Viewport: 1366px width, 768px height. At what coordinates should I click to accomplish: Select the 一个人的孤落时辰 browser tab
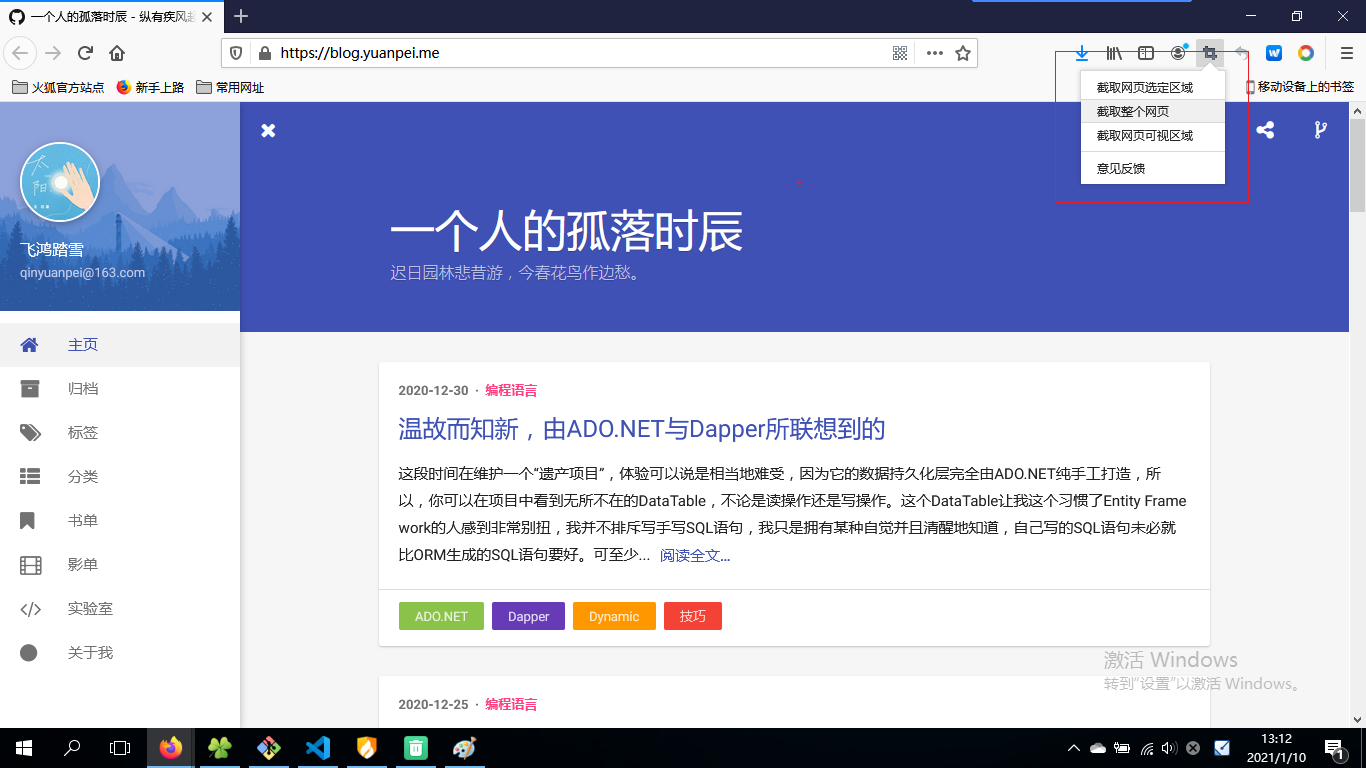coord(112,16)
